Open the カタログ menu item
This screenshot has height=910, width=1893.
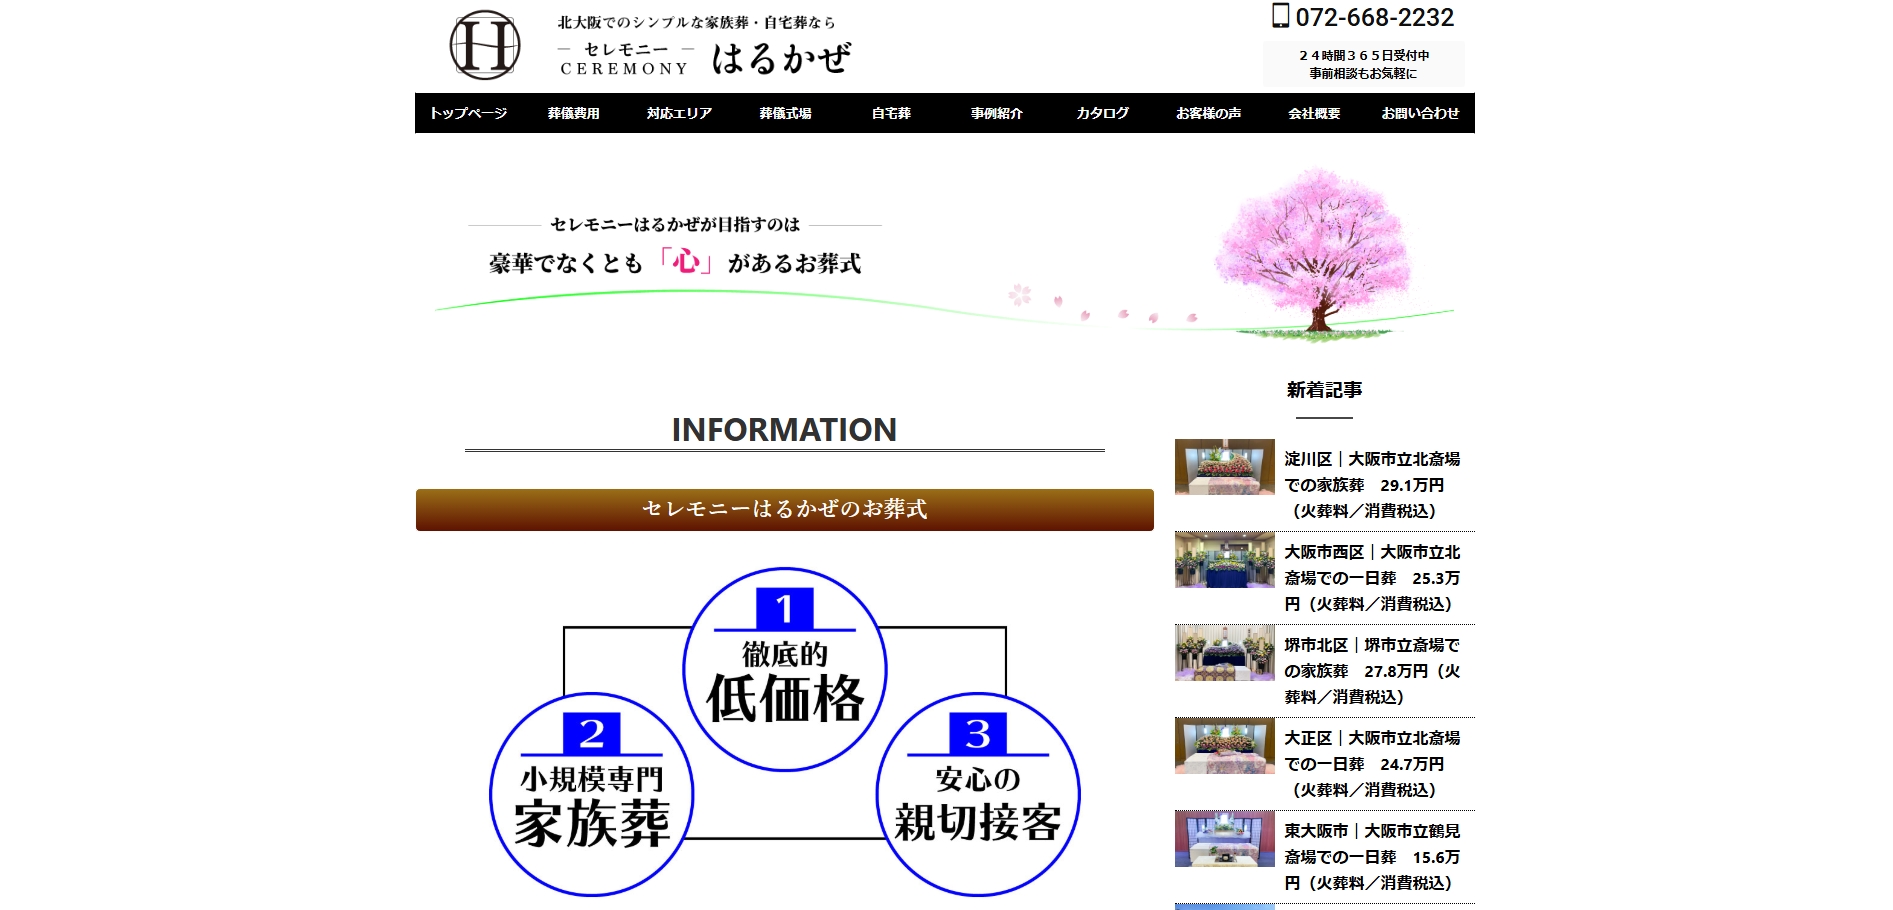click(x=1103, y=113)
